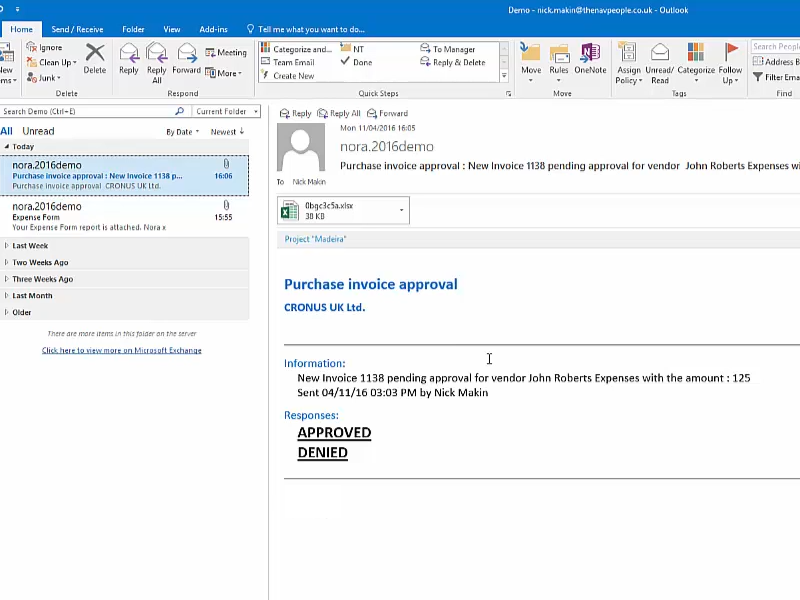Switch to the Home tab
Screen dimensions: 800x600
(21, 29)
